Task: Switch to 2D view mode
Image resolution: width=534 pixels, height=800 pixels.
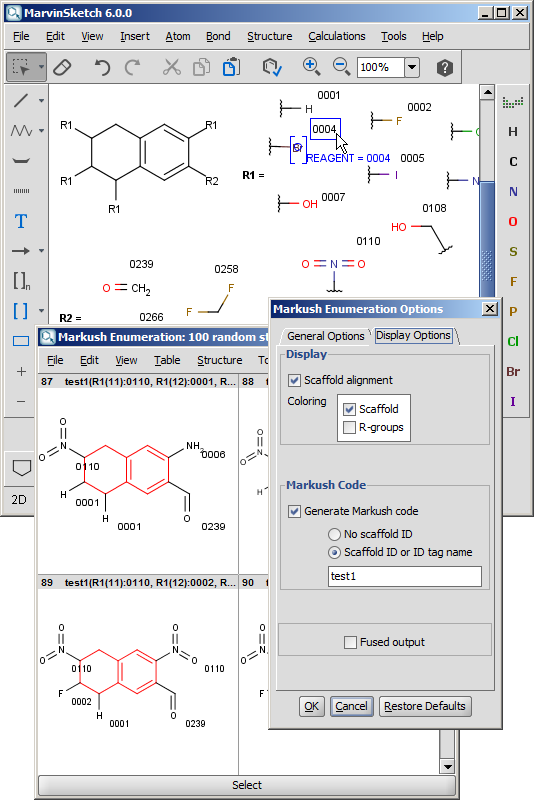Action: (x=19, y=499)
